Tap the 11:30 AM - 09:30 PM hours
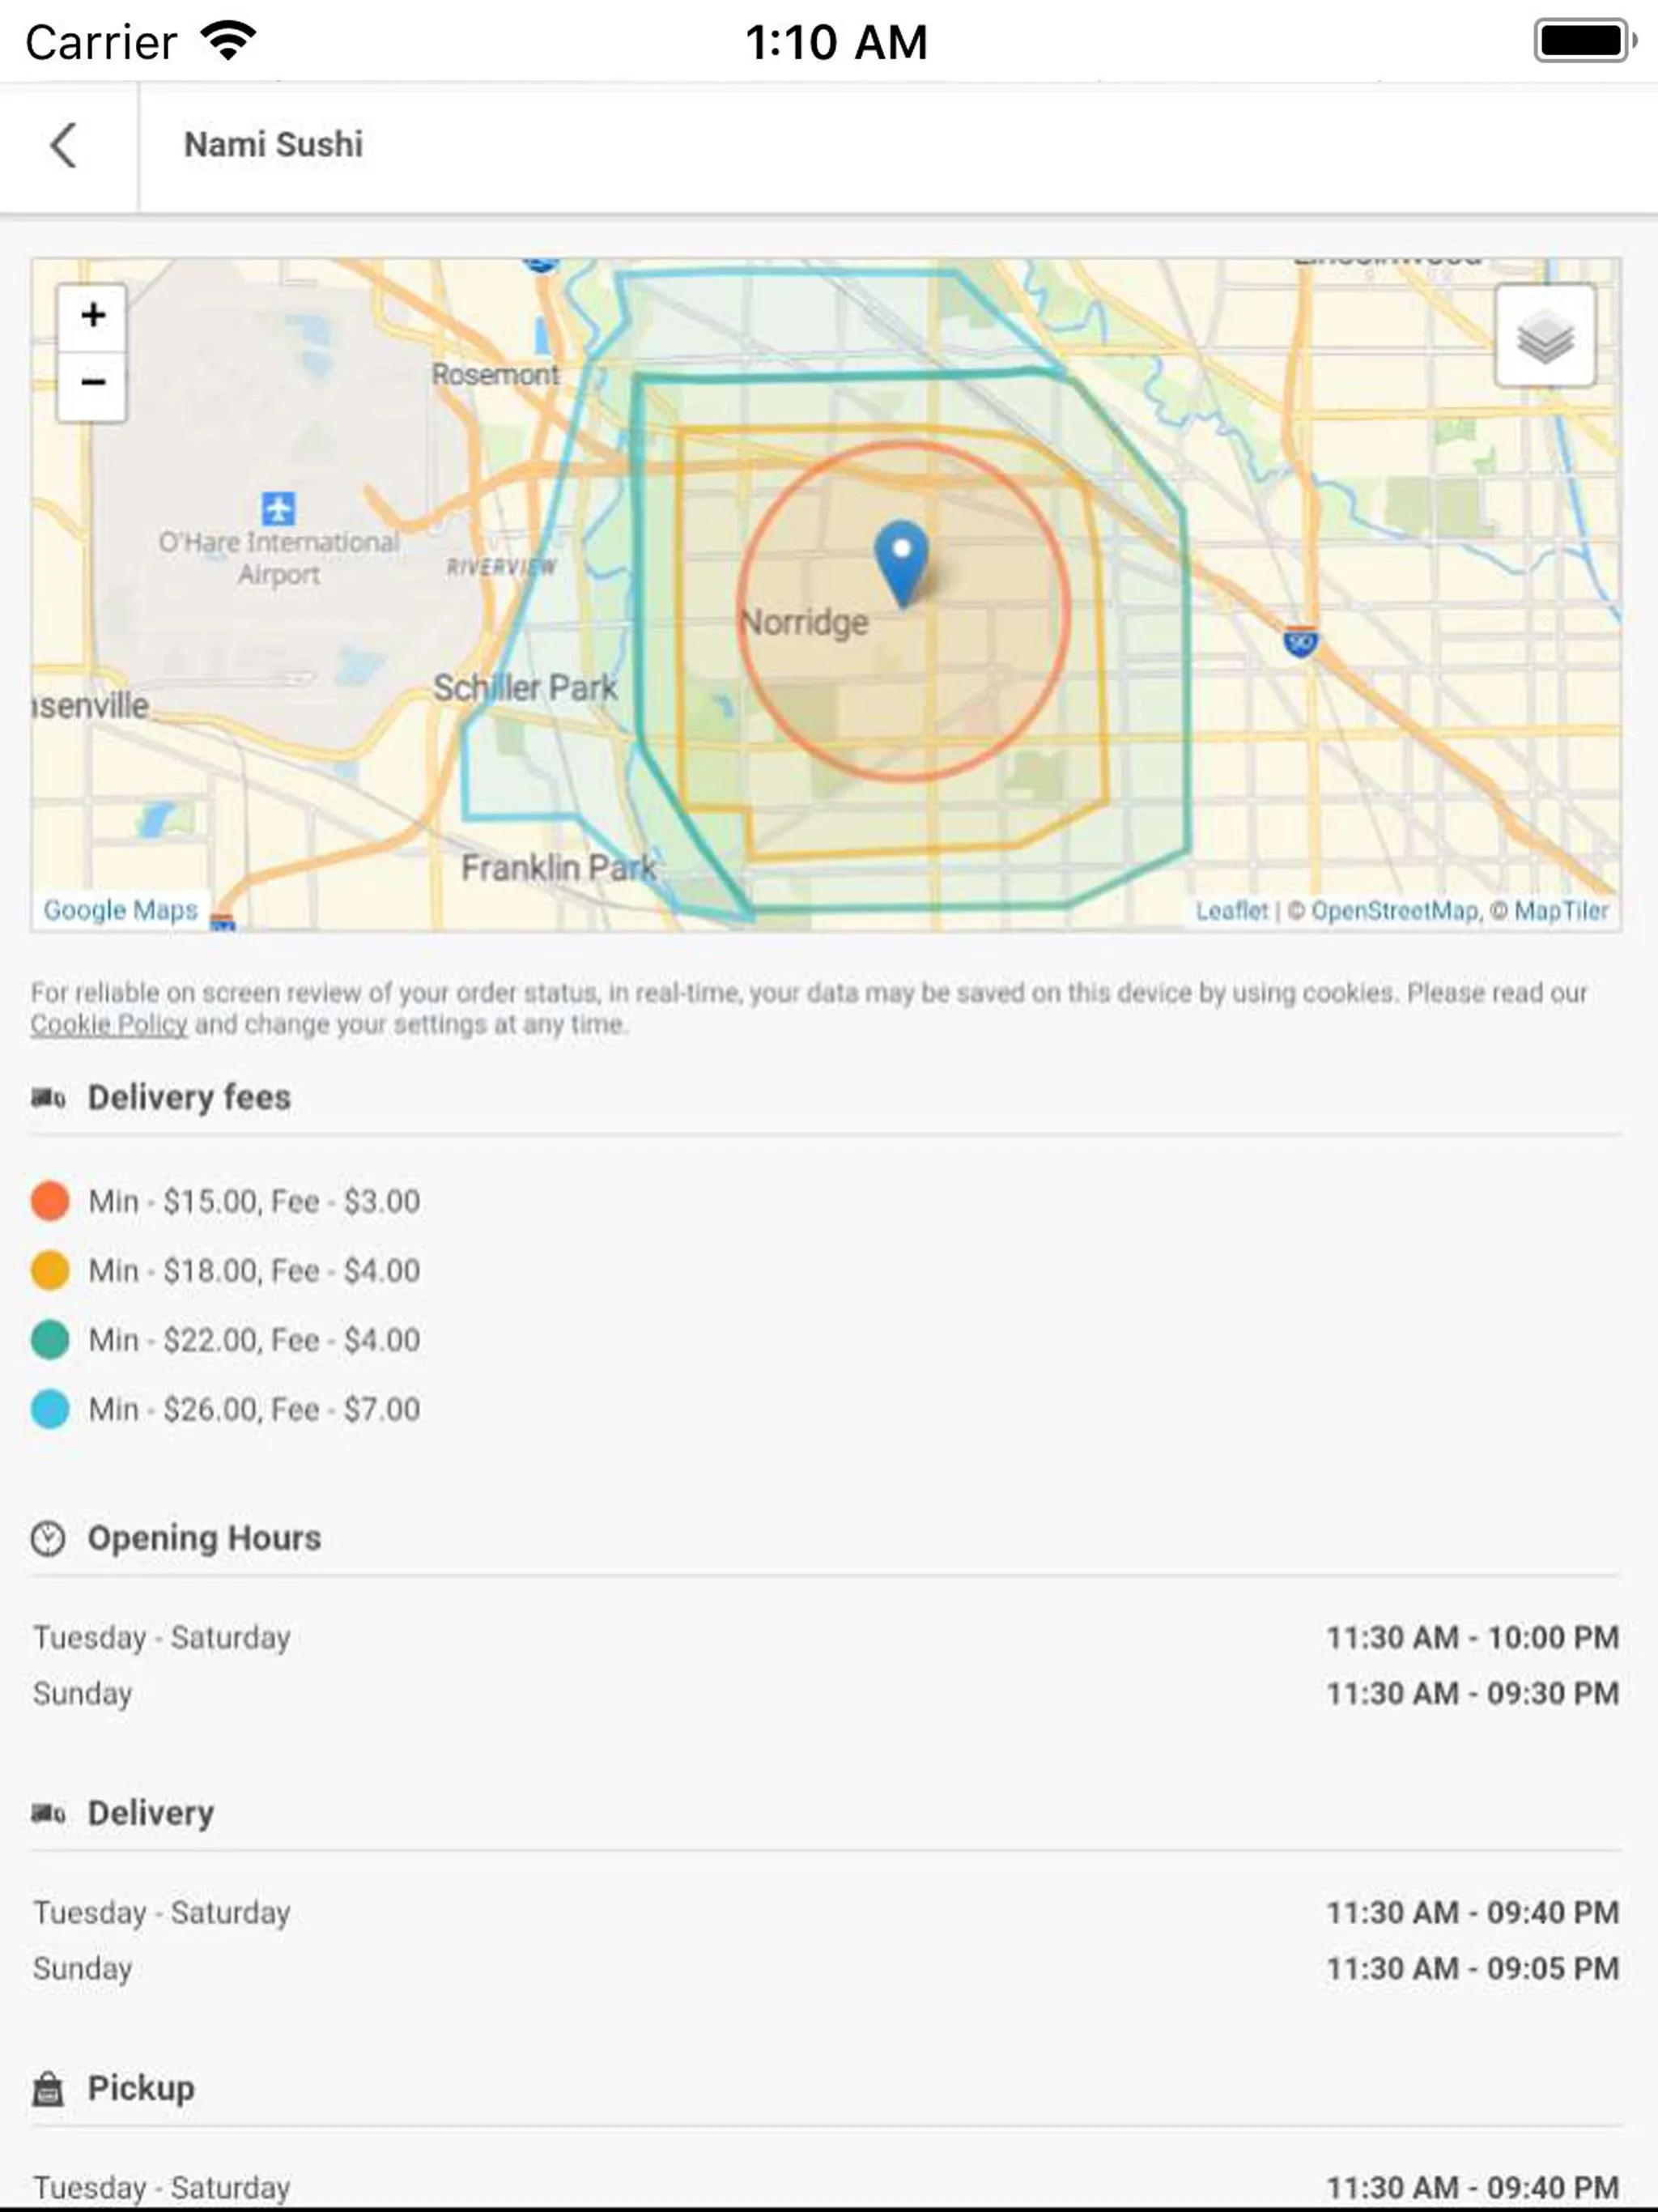 (1473, 1693)
